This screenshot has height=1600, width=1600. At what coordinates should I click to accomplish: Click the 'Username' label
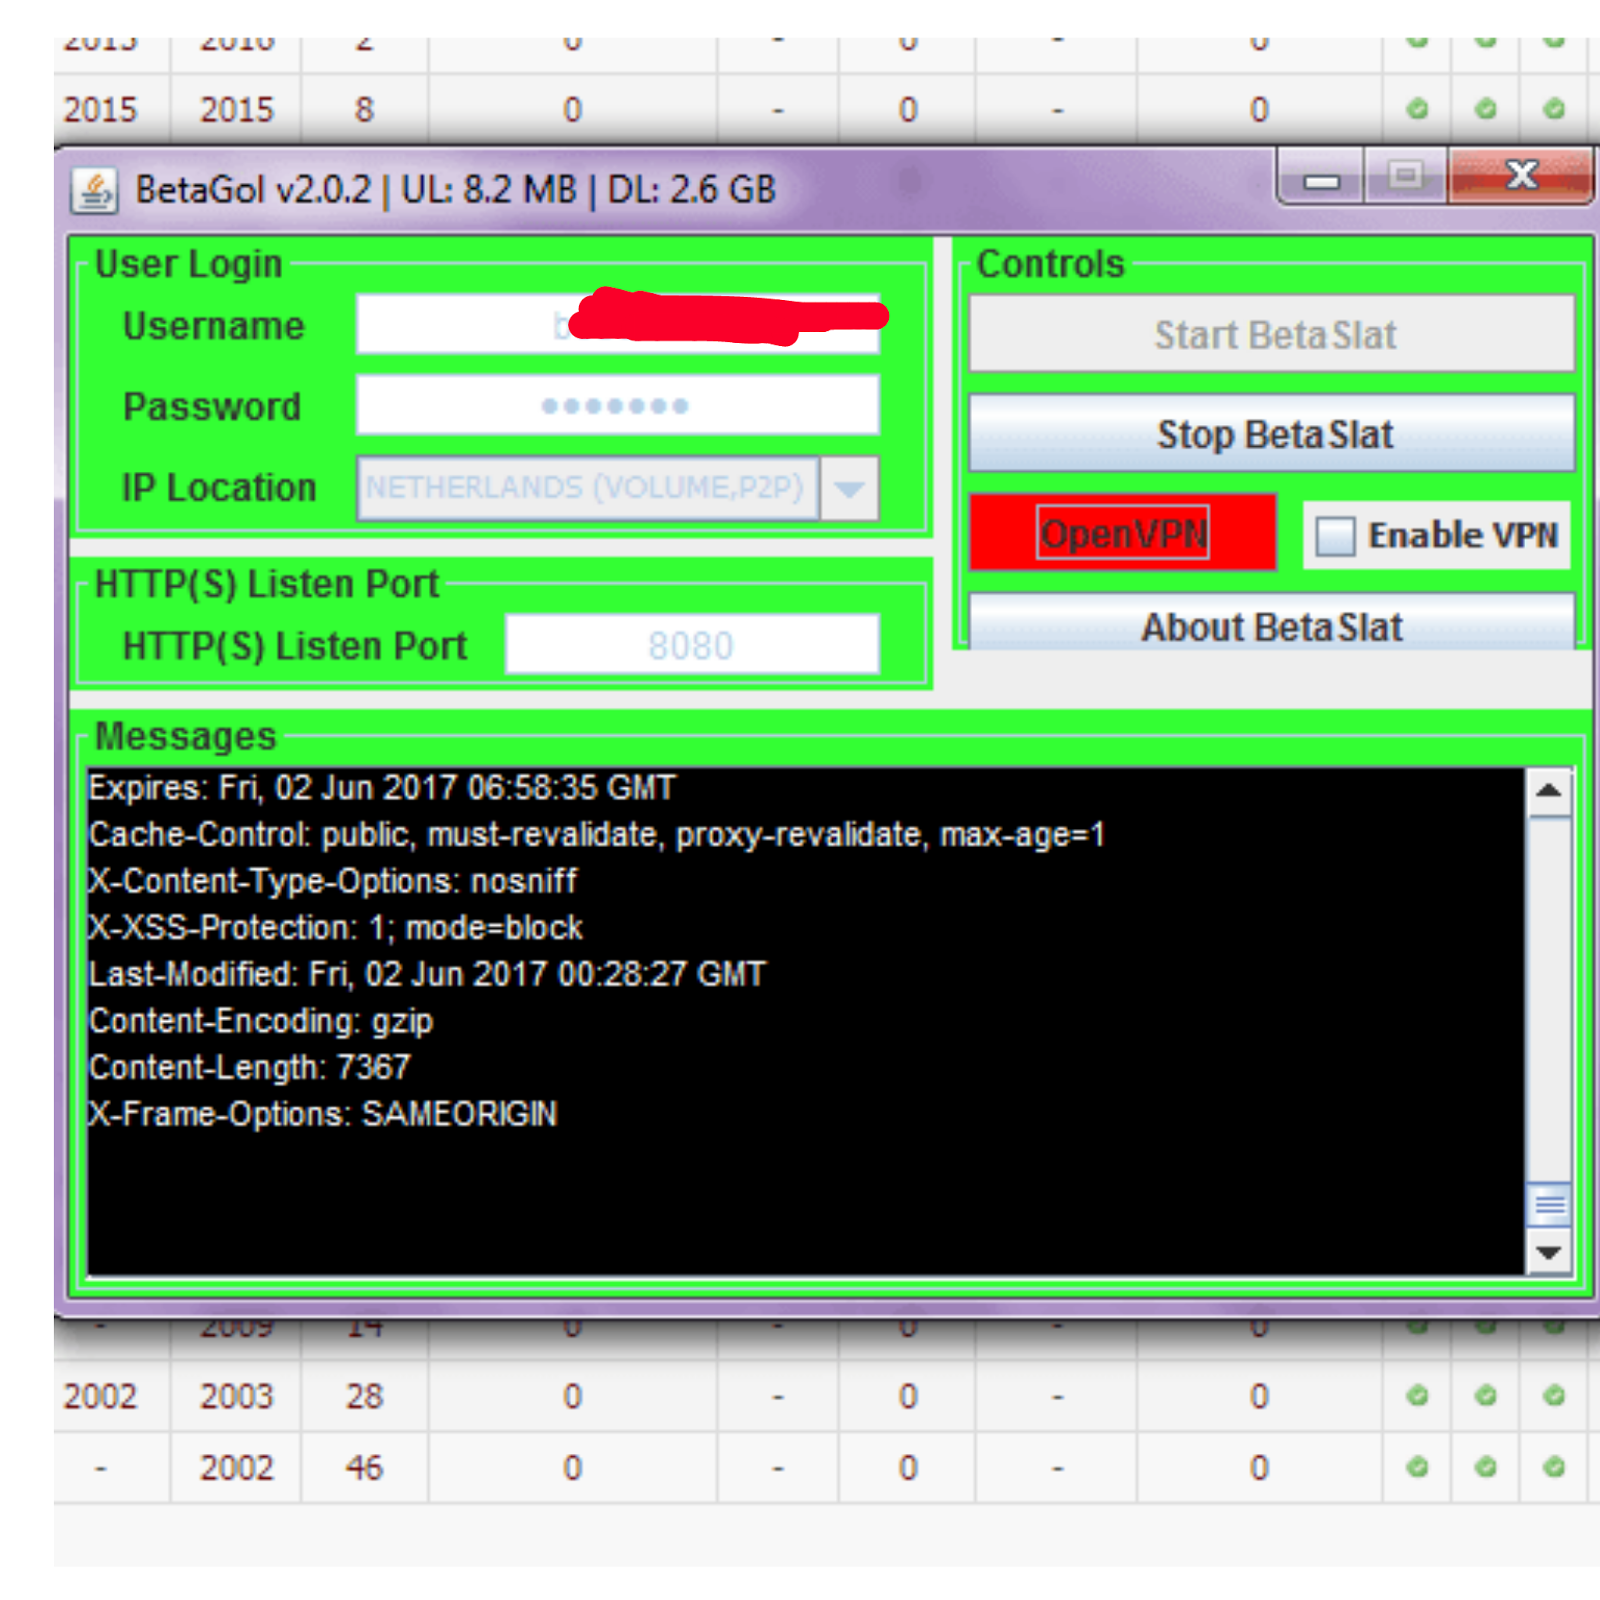213,326
